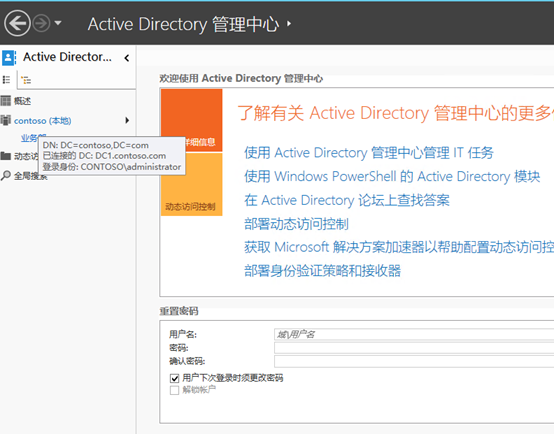Expand the breadcrumb arrow after 管理中心 title
The width and height of the screenshot is (554, 434).
289,24
